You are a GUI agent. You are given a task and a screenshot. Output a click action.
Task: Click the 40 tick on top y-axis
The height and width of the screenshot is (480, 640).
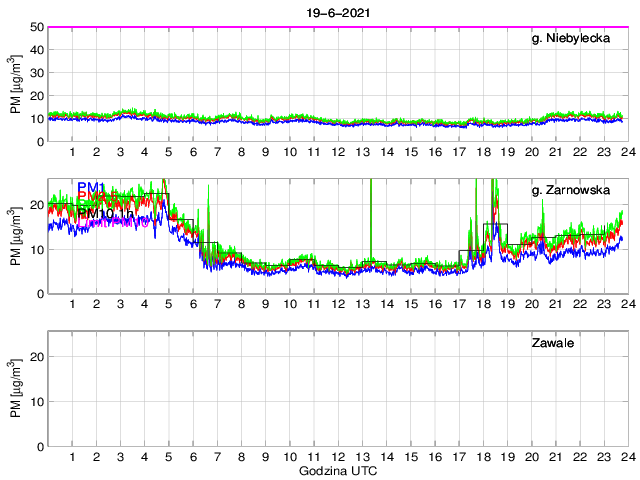point(36,50)
